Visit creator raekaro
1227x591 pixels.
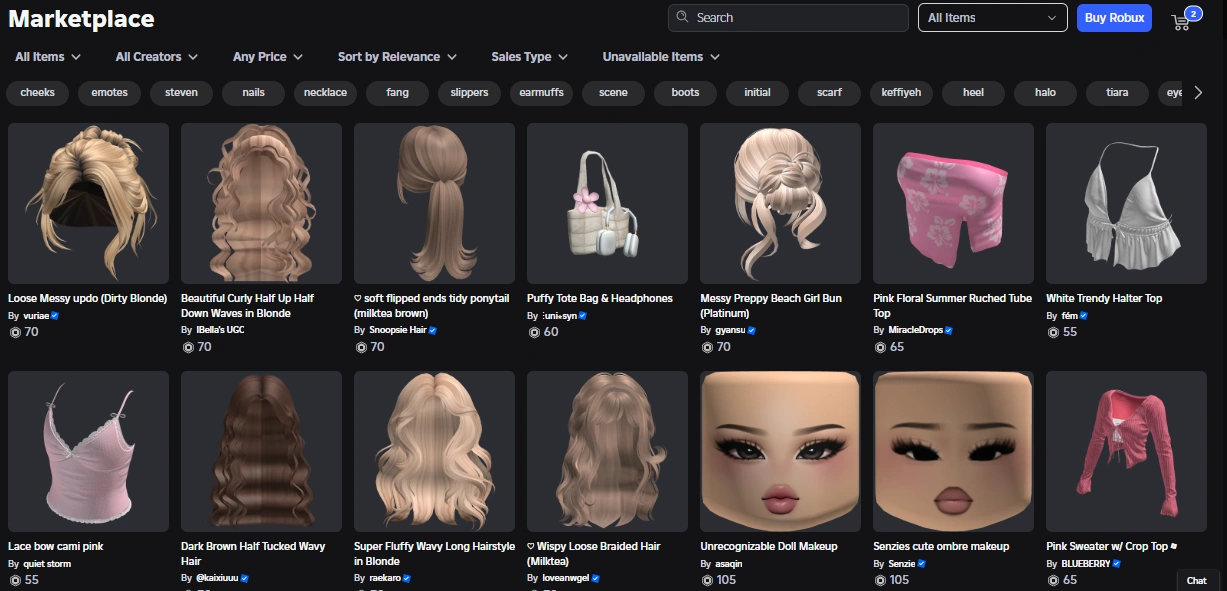point(384,578)
